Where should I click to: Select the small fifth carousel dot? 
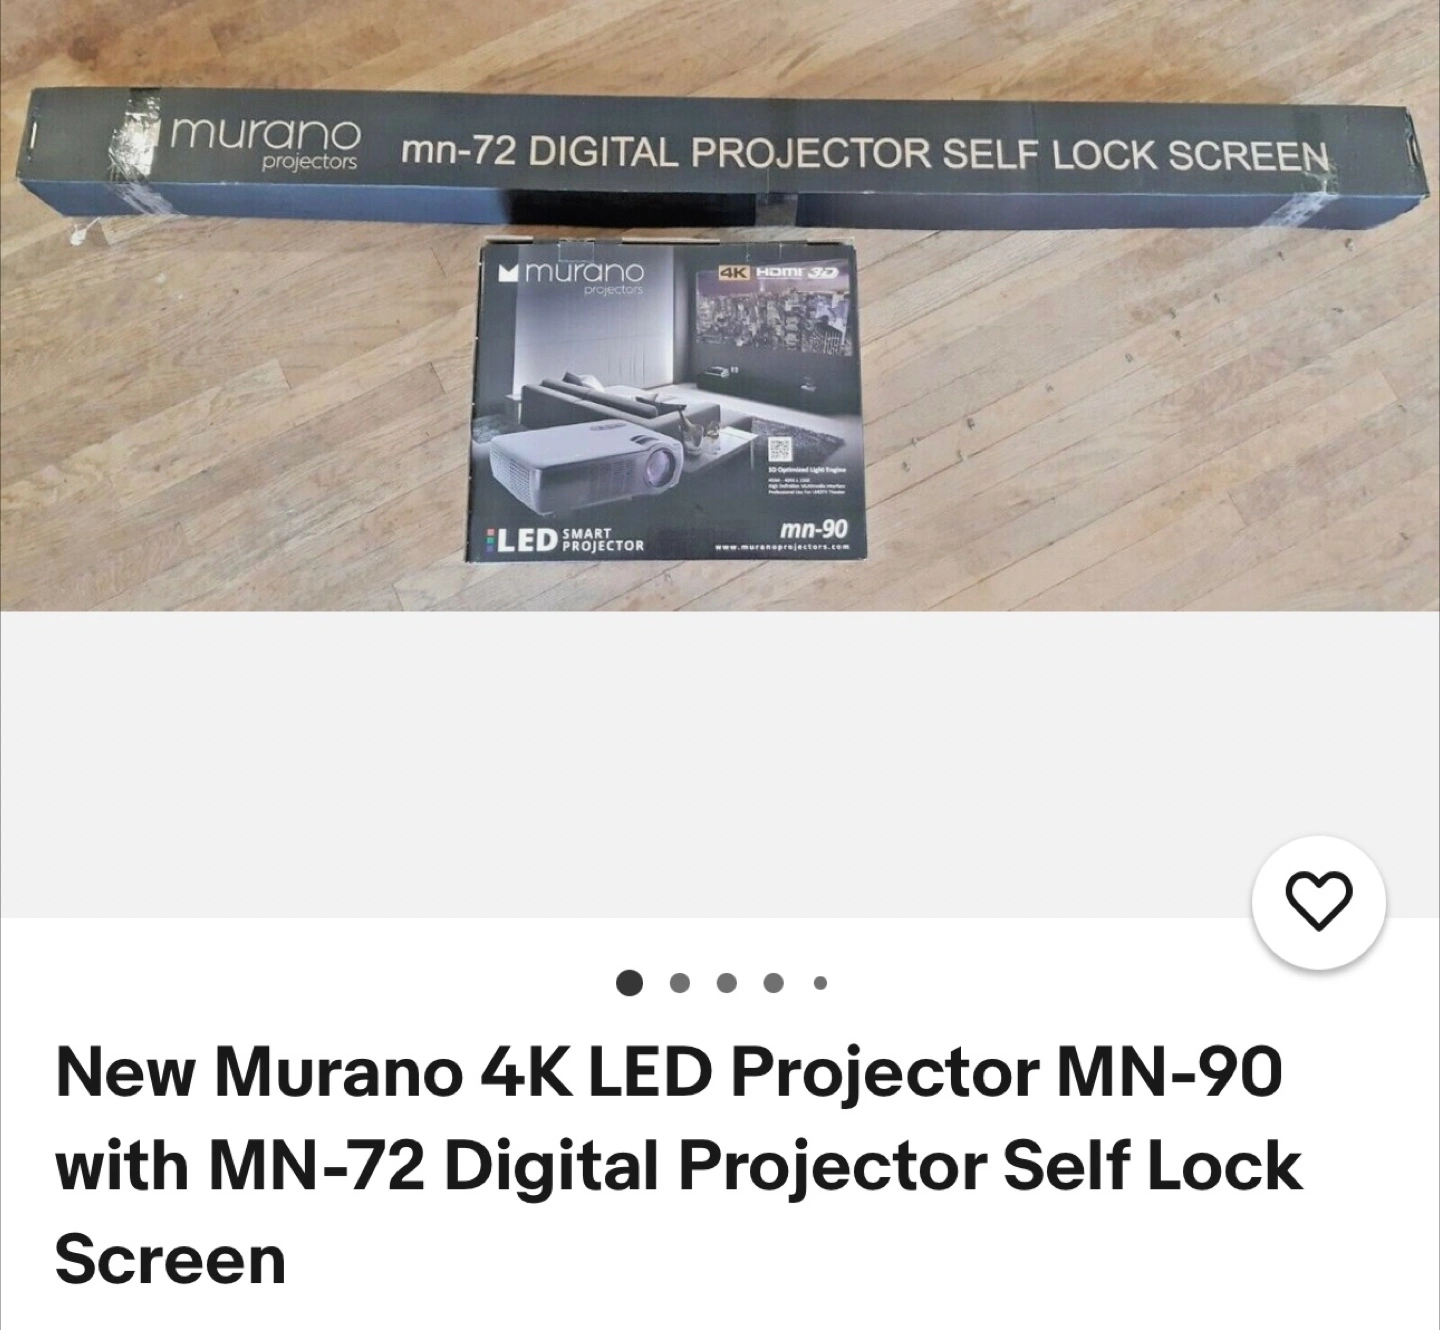(820, 983)
